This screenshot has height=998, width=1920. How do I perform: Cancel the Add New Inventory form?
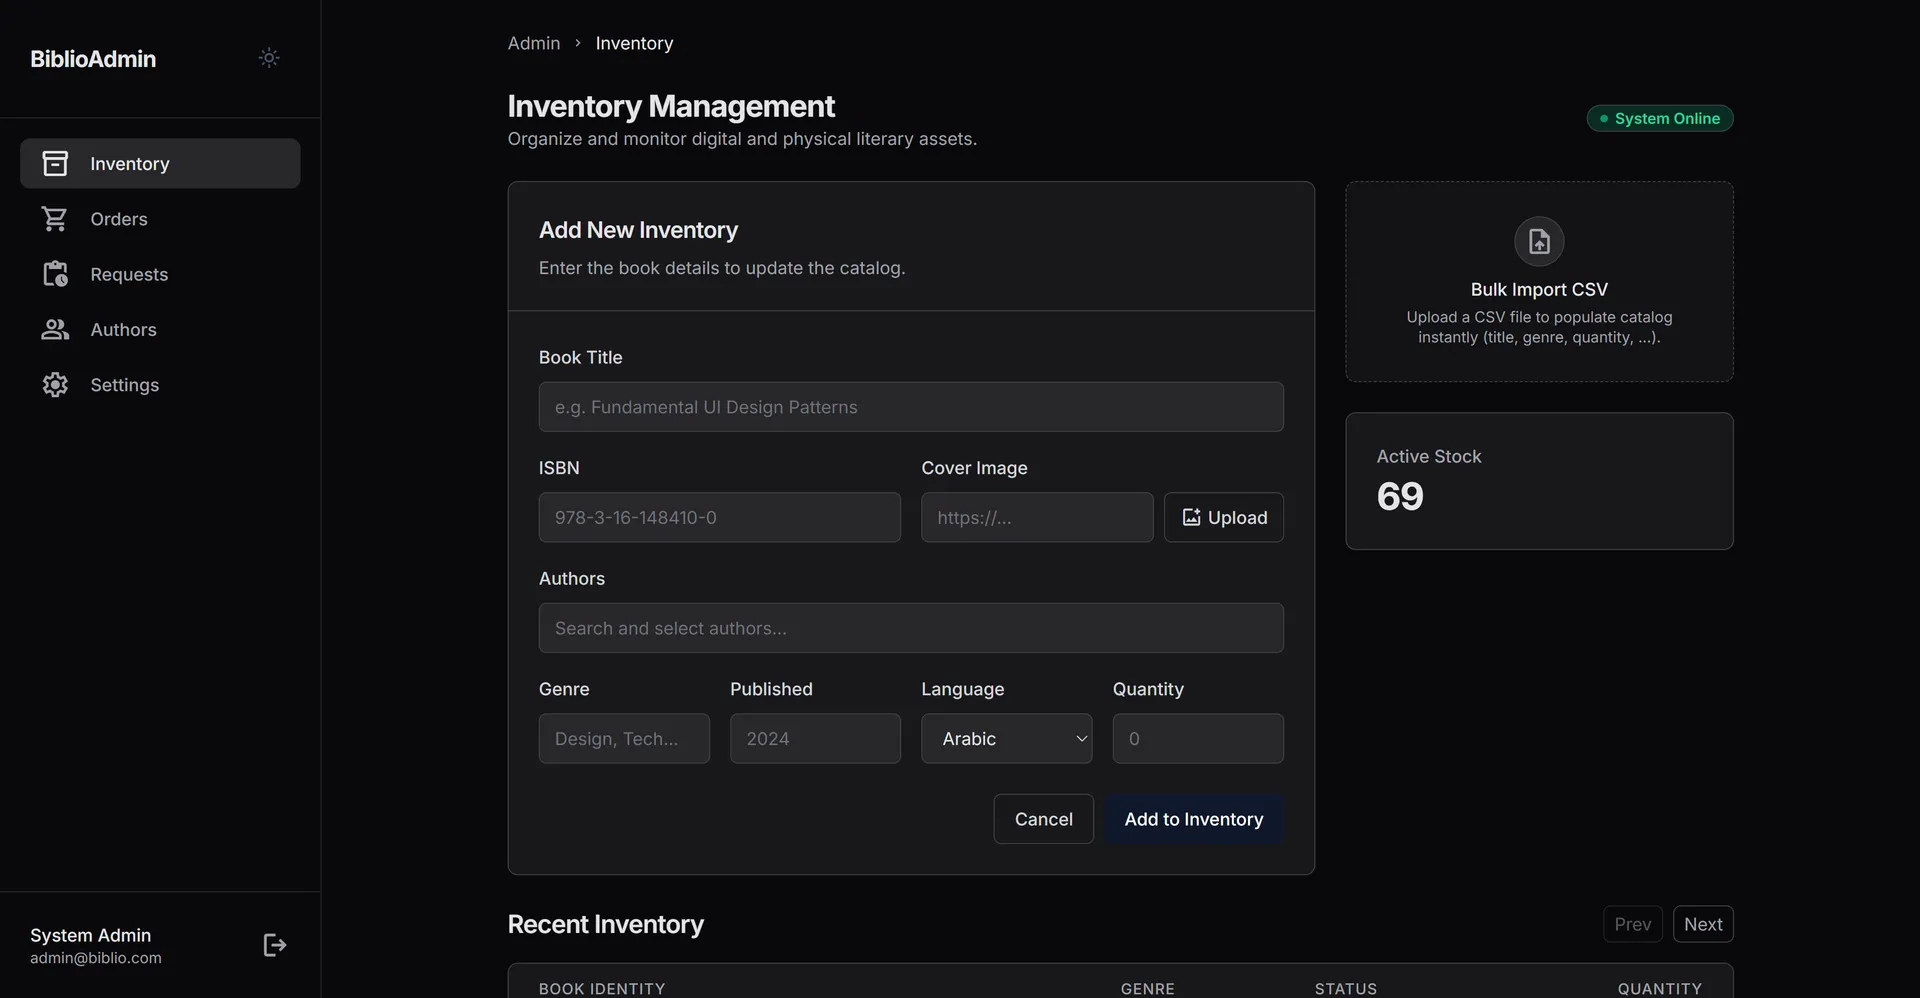coord(1043,819)
